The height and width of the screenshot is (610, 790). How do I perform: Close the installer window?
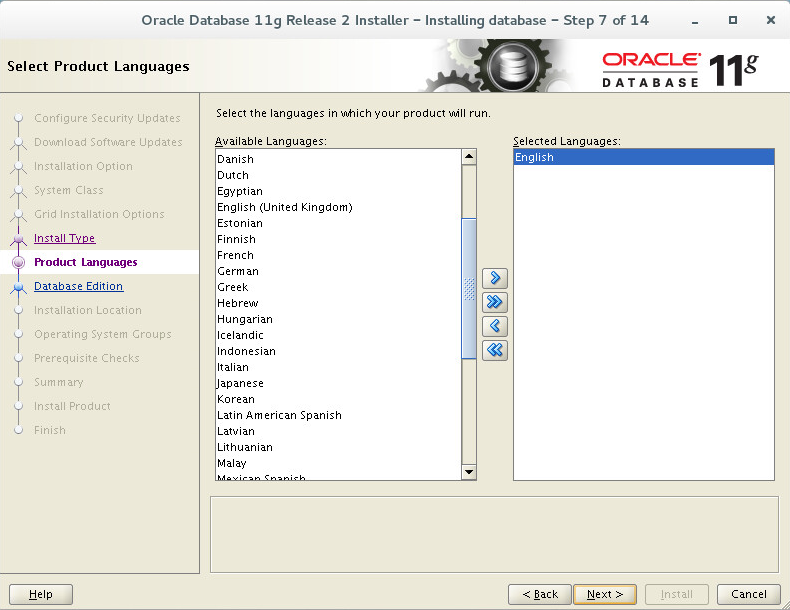coord(770,20)
